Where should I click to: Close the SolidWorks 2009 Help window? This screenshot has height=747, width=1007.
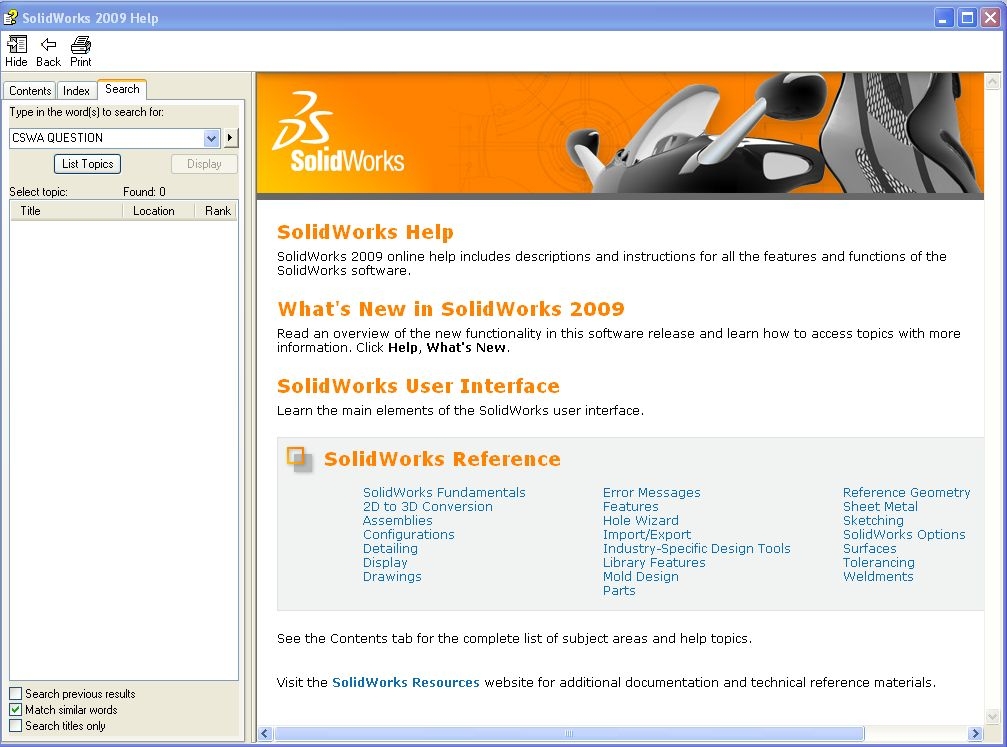pos(991,17)
